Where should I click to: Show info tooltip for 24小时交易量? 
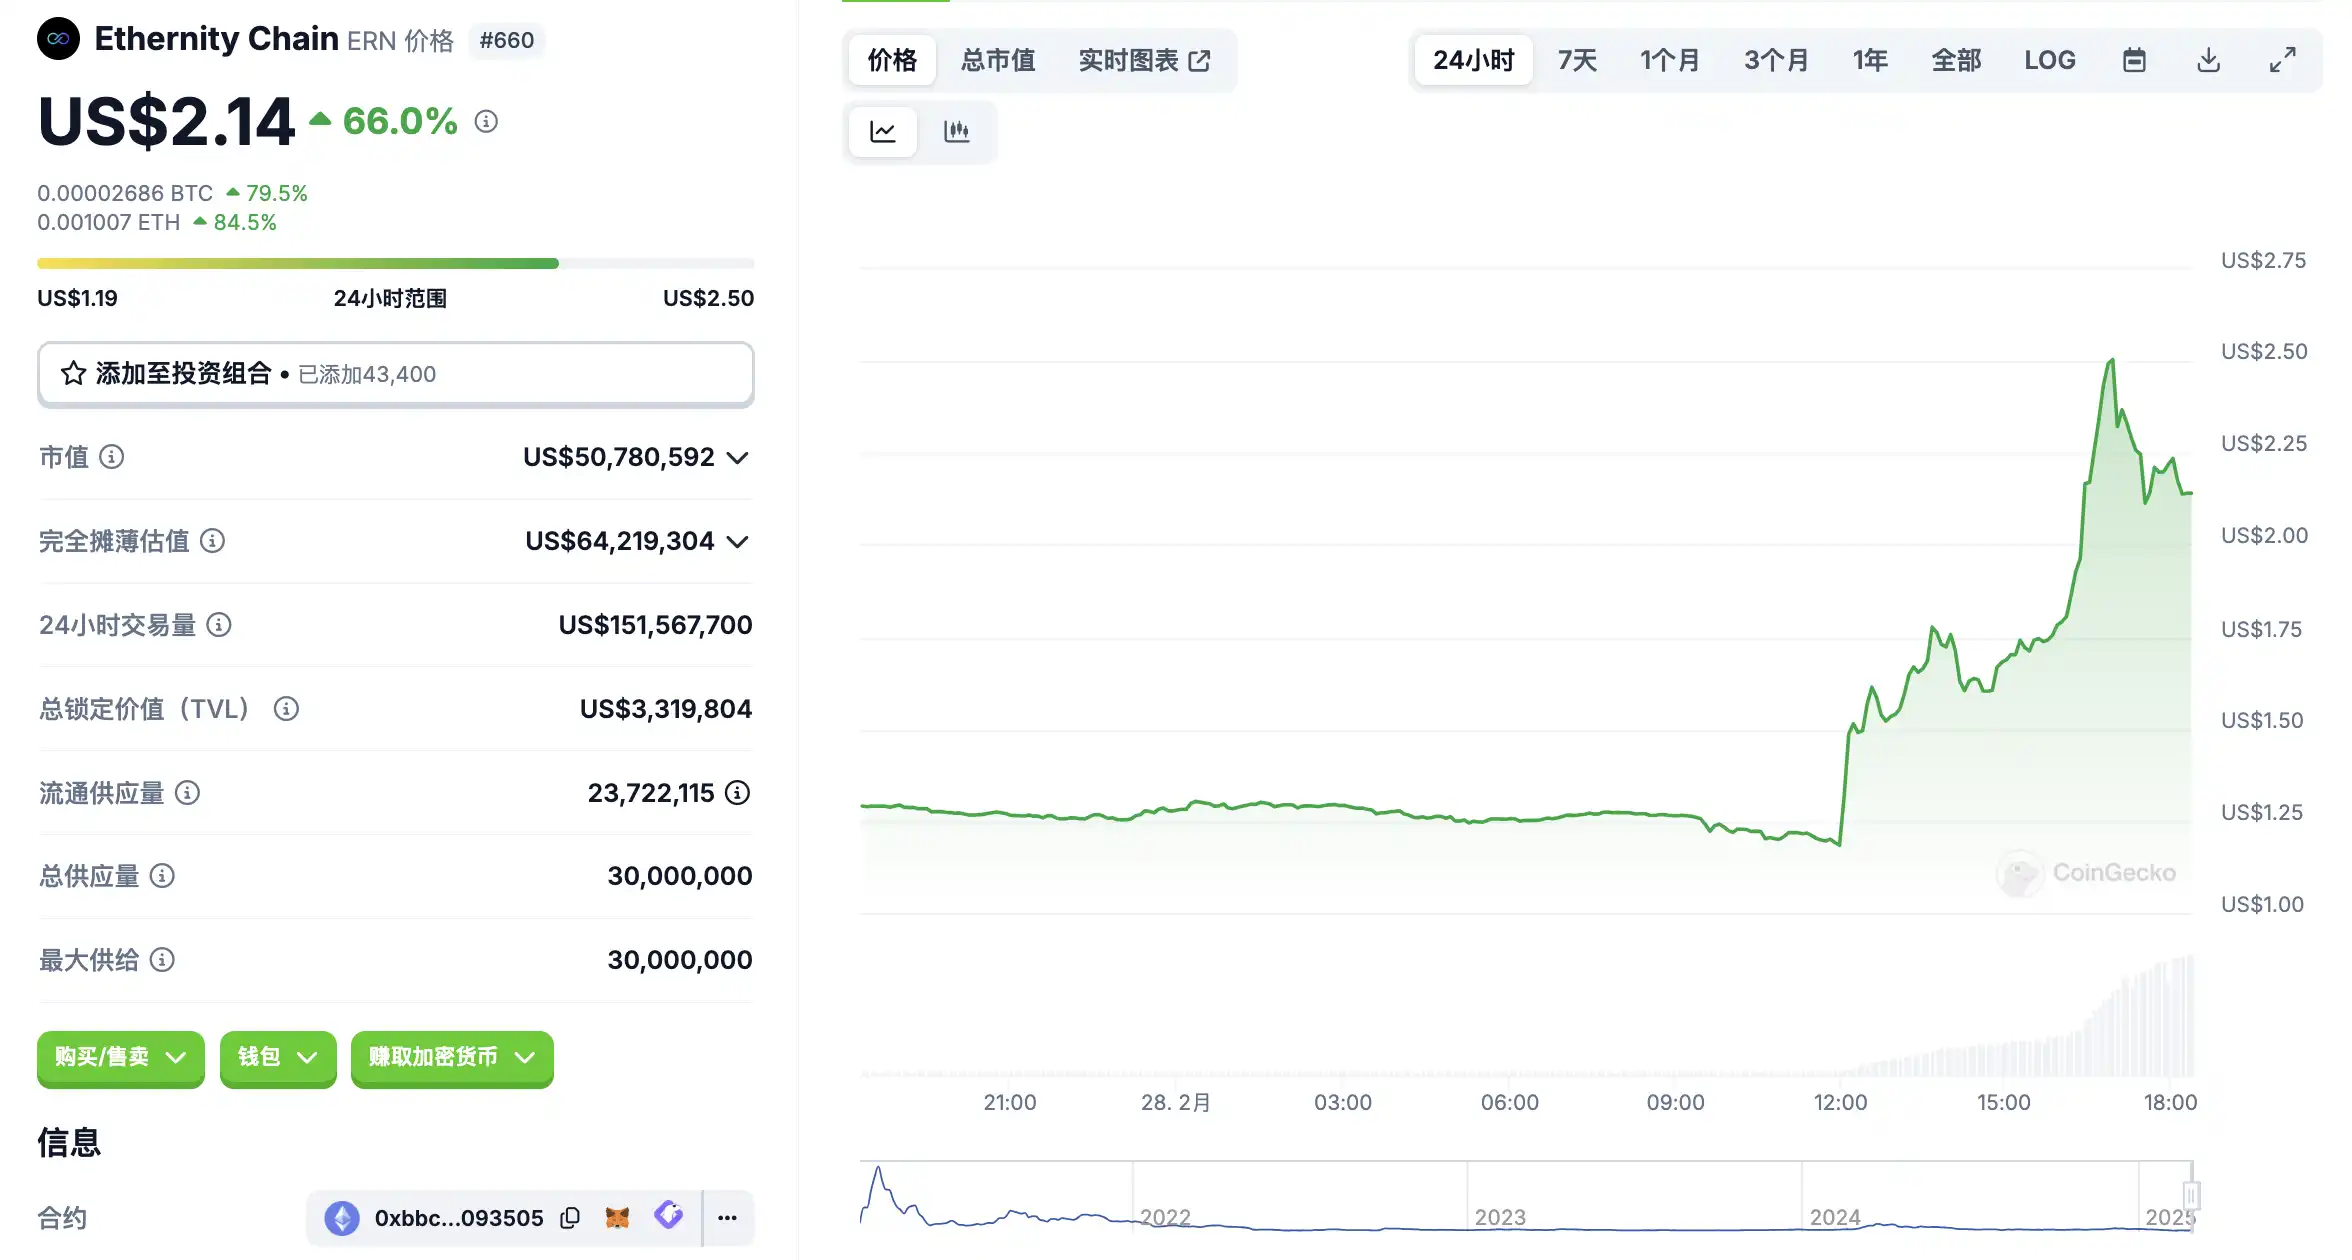click(x=219, y=625)
